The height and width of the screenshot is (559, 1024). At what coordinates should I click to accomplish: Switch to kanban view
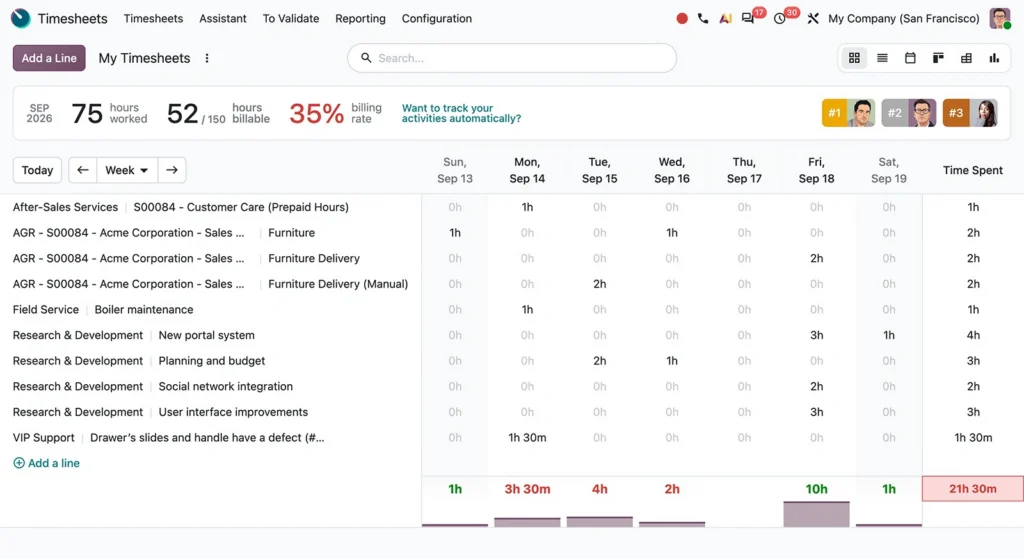pos(938,58)
